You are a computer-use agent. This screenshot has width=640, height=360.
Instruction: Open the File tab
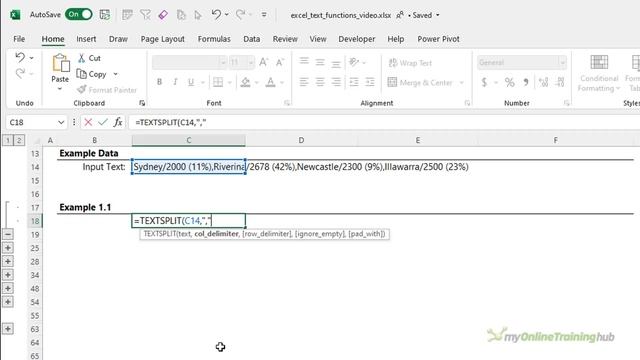(19, 39)
